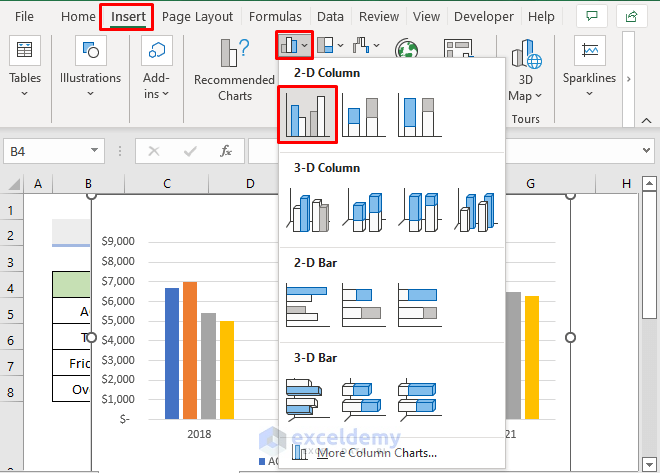Click the PivotChart icon
Screen dimensions: 660x473
[458, 48]
